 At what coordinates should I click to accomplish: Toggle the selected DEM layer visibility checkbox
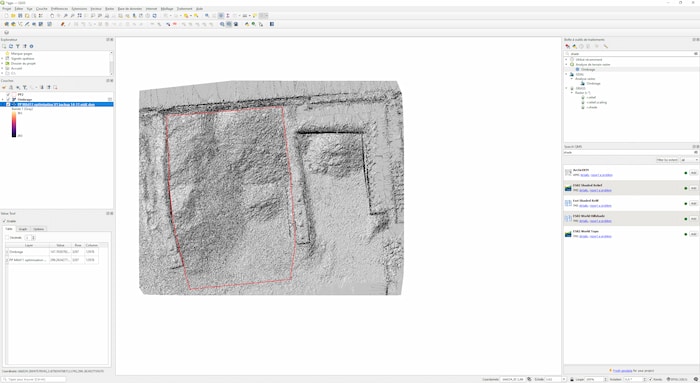[8, 104]
